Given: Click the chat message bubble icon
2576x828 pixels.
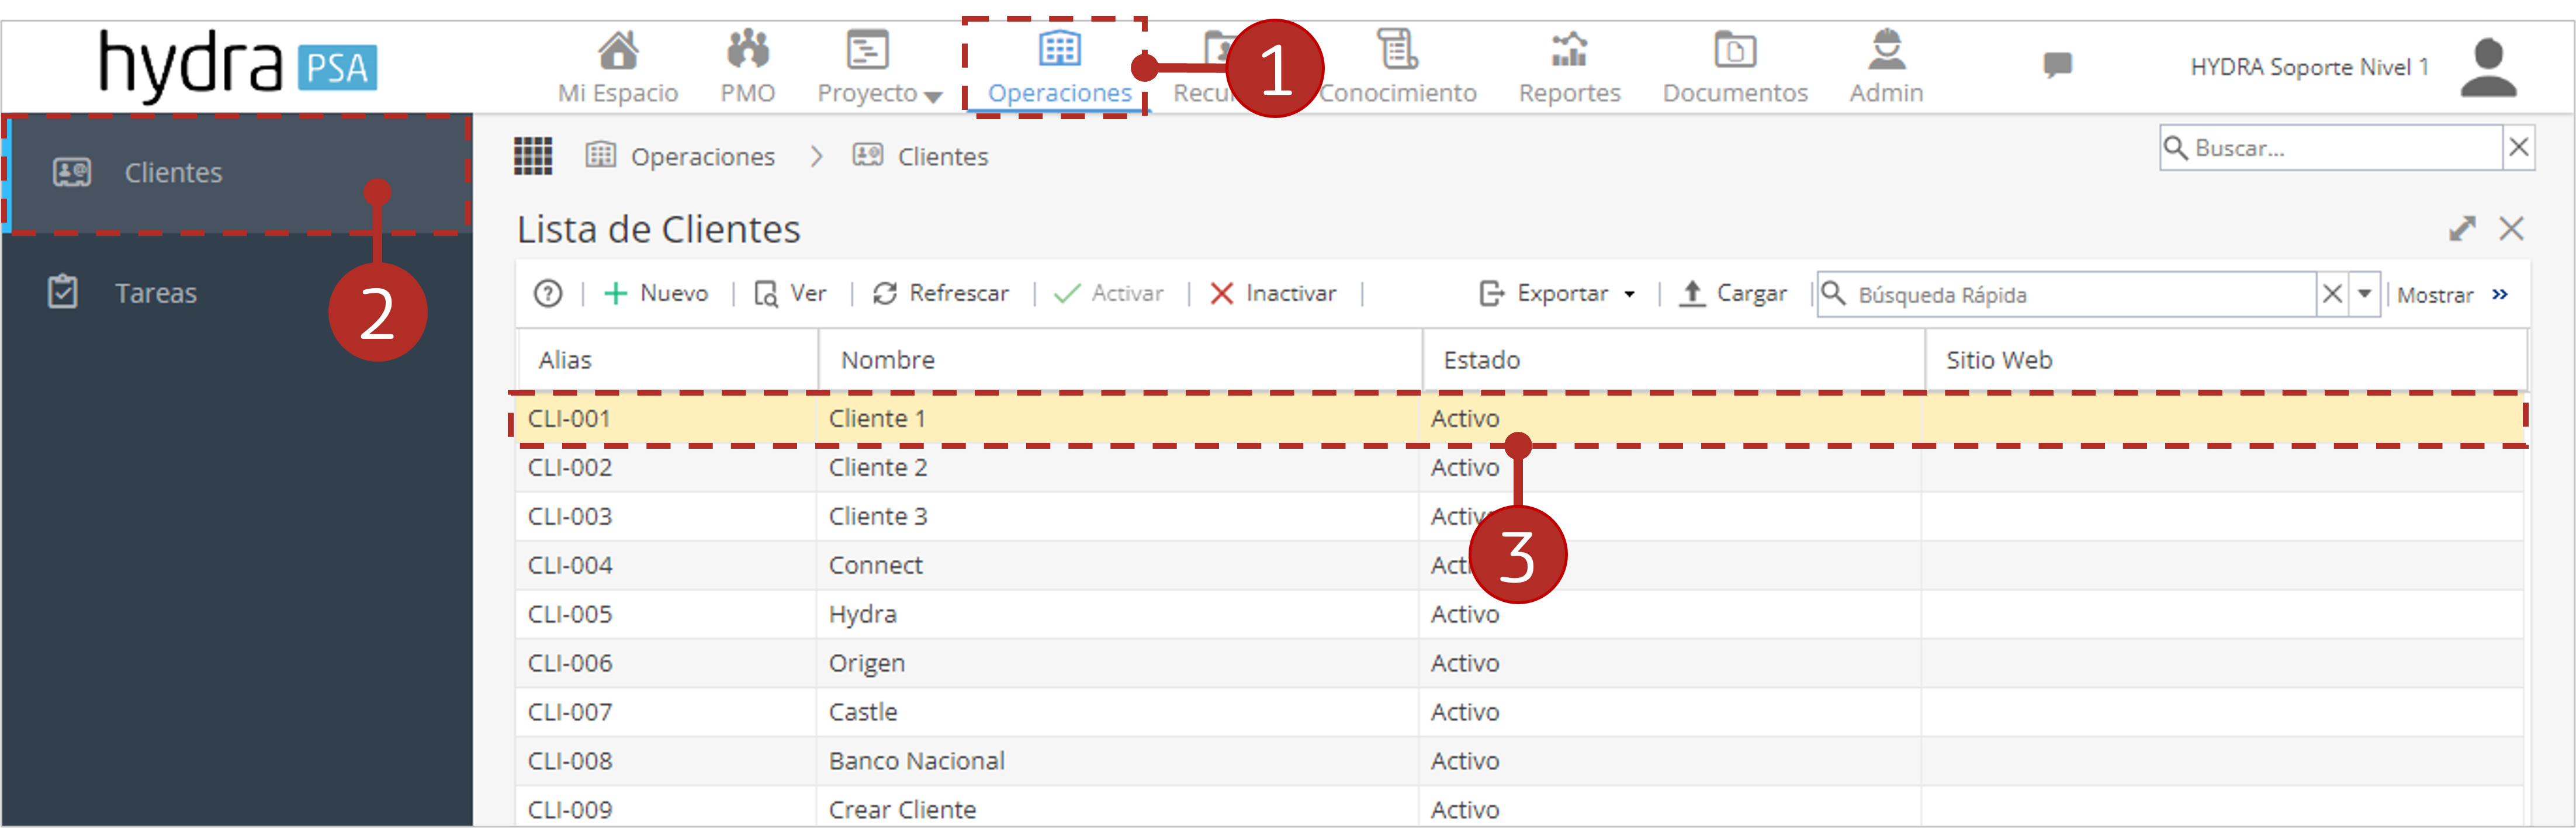Looking at the screenshot, I should point(2057,66).
